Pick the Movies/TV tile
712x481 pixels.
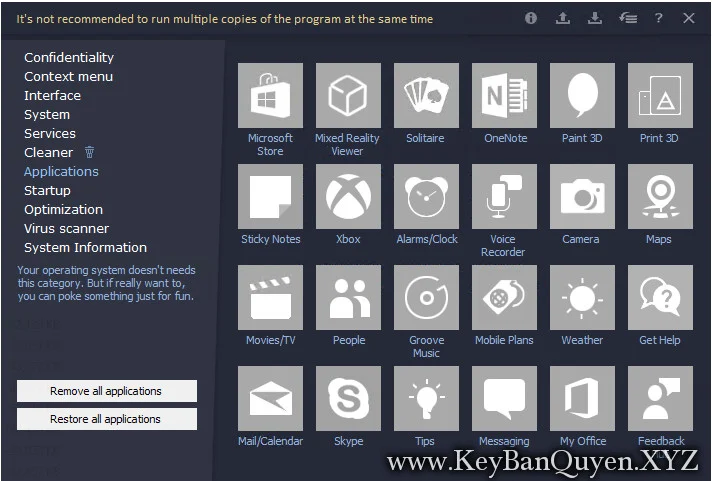(270, 298)
